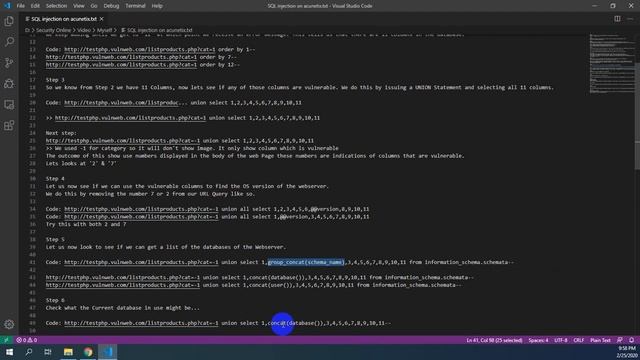Click the 'Step 4' heading text
Screen dimensions: 640x360
click(x=55, y=179)
